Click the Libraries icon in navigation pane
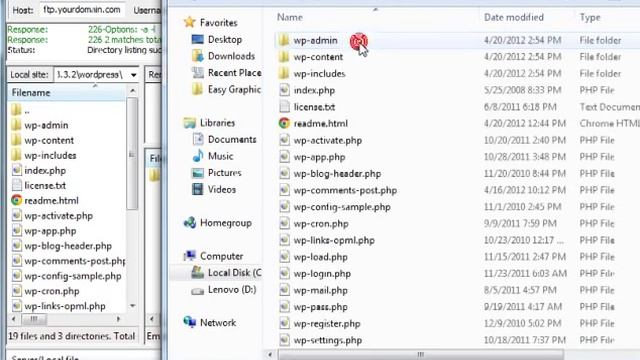 tap(189, 123)
